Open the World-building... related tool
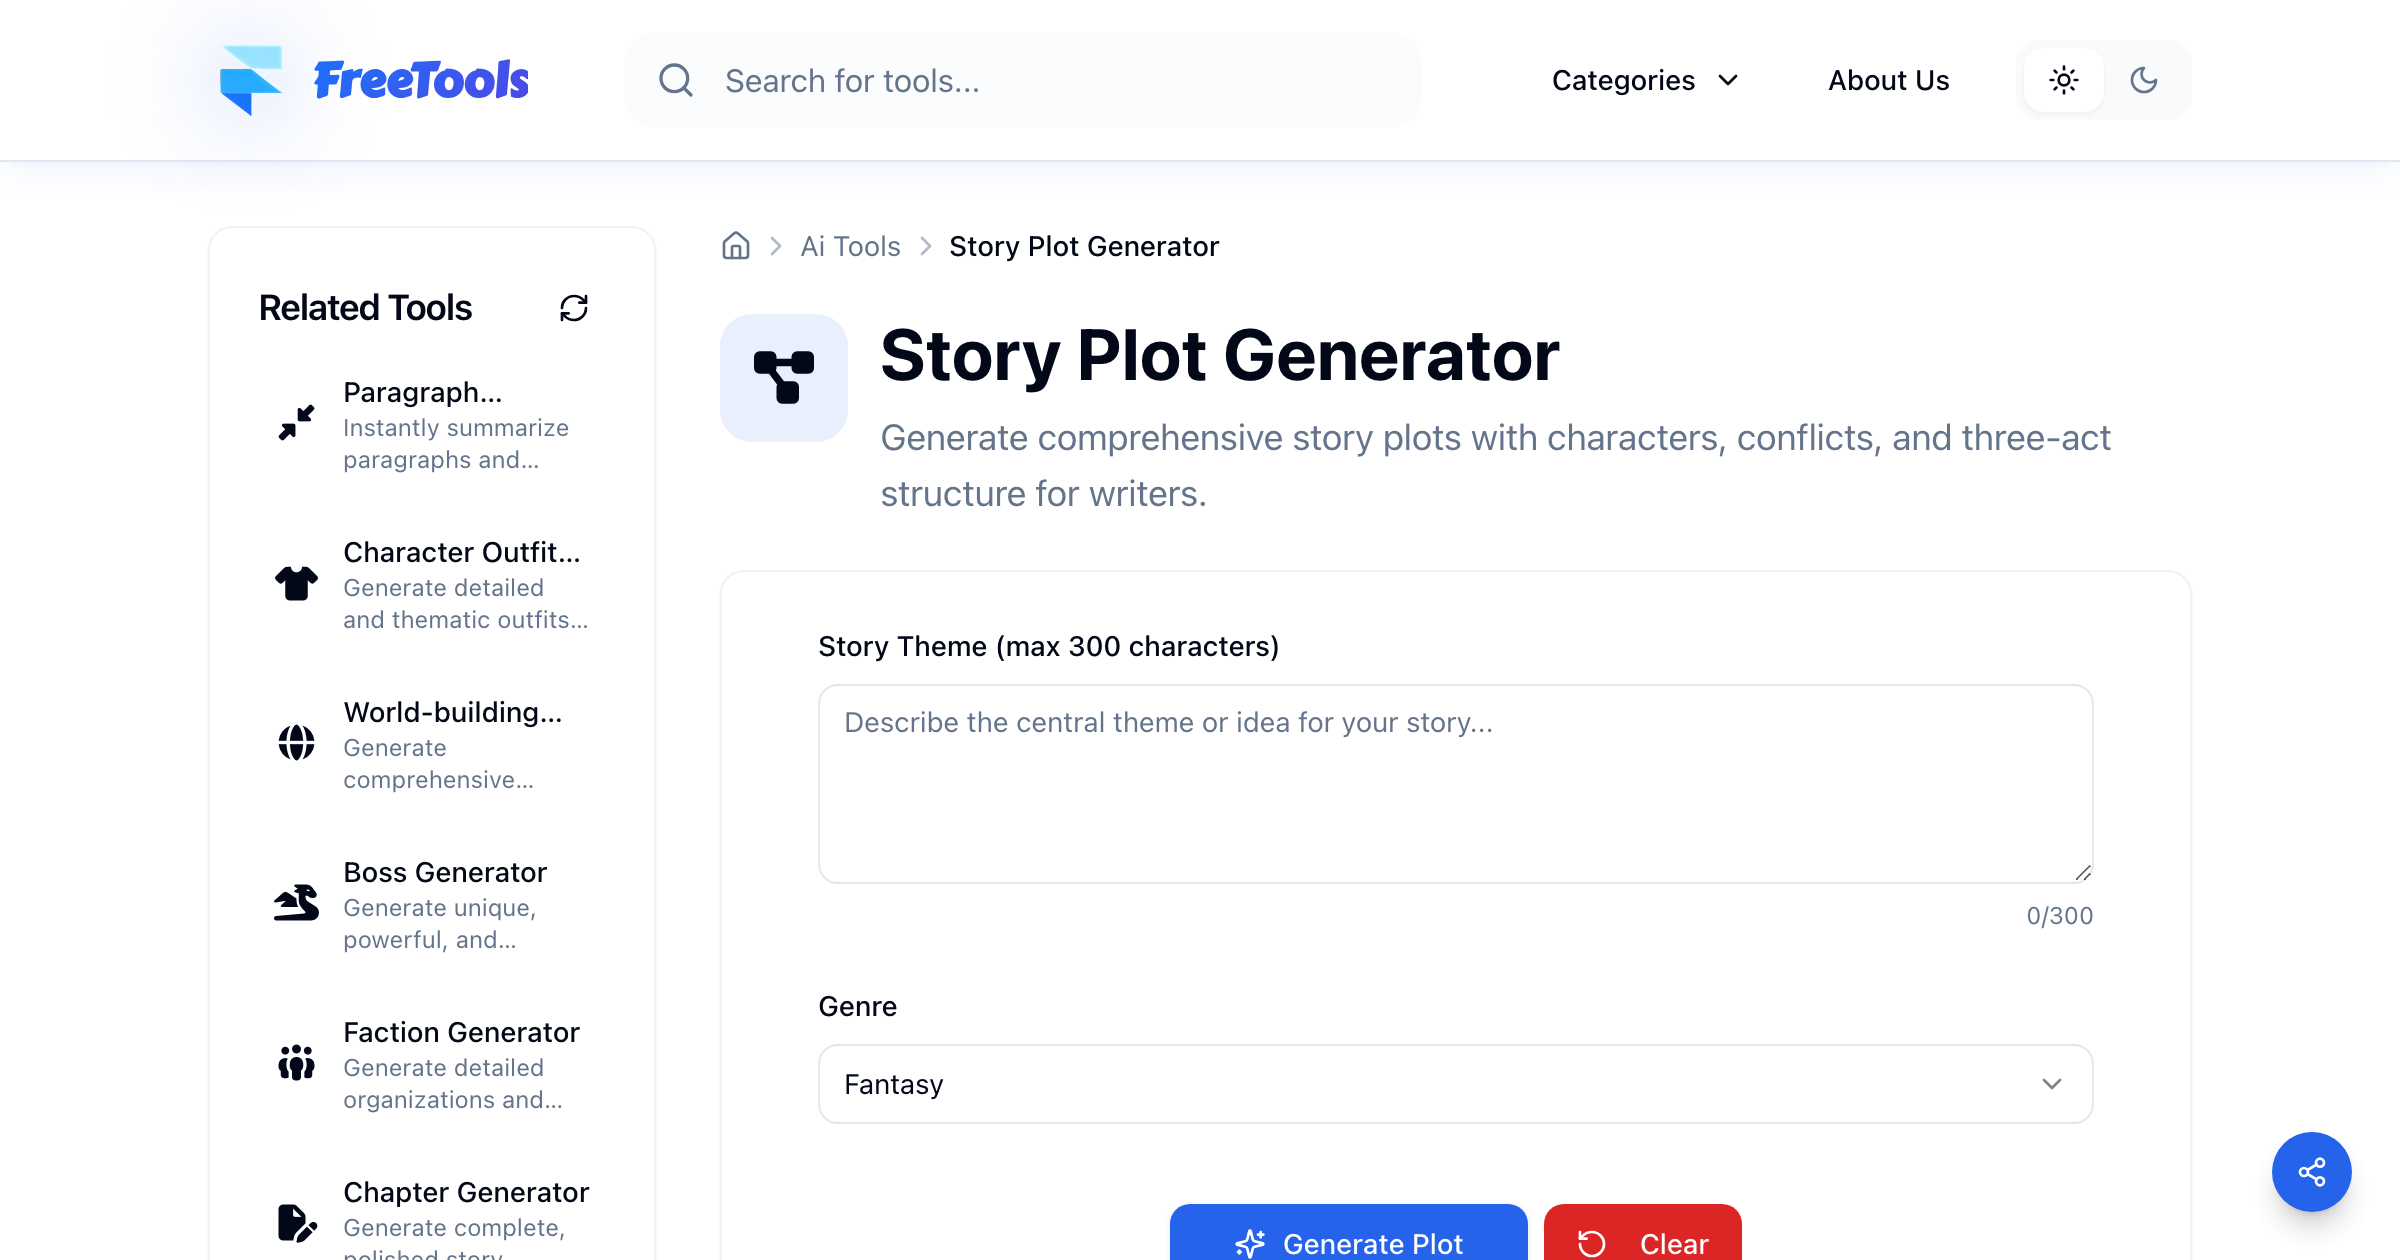This screenshot has width=2400, height=1260. click(432, 744)
